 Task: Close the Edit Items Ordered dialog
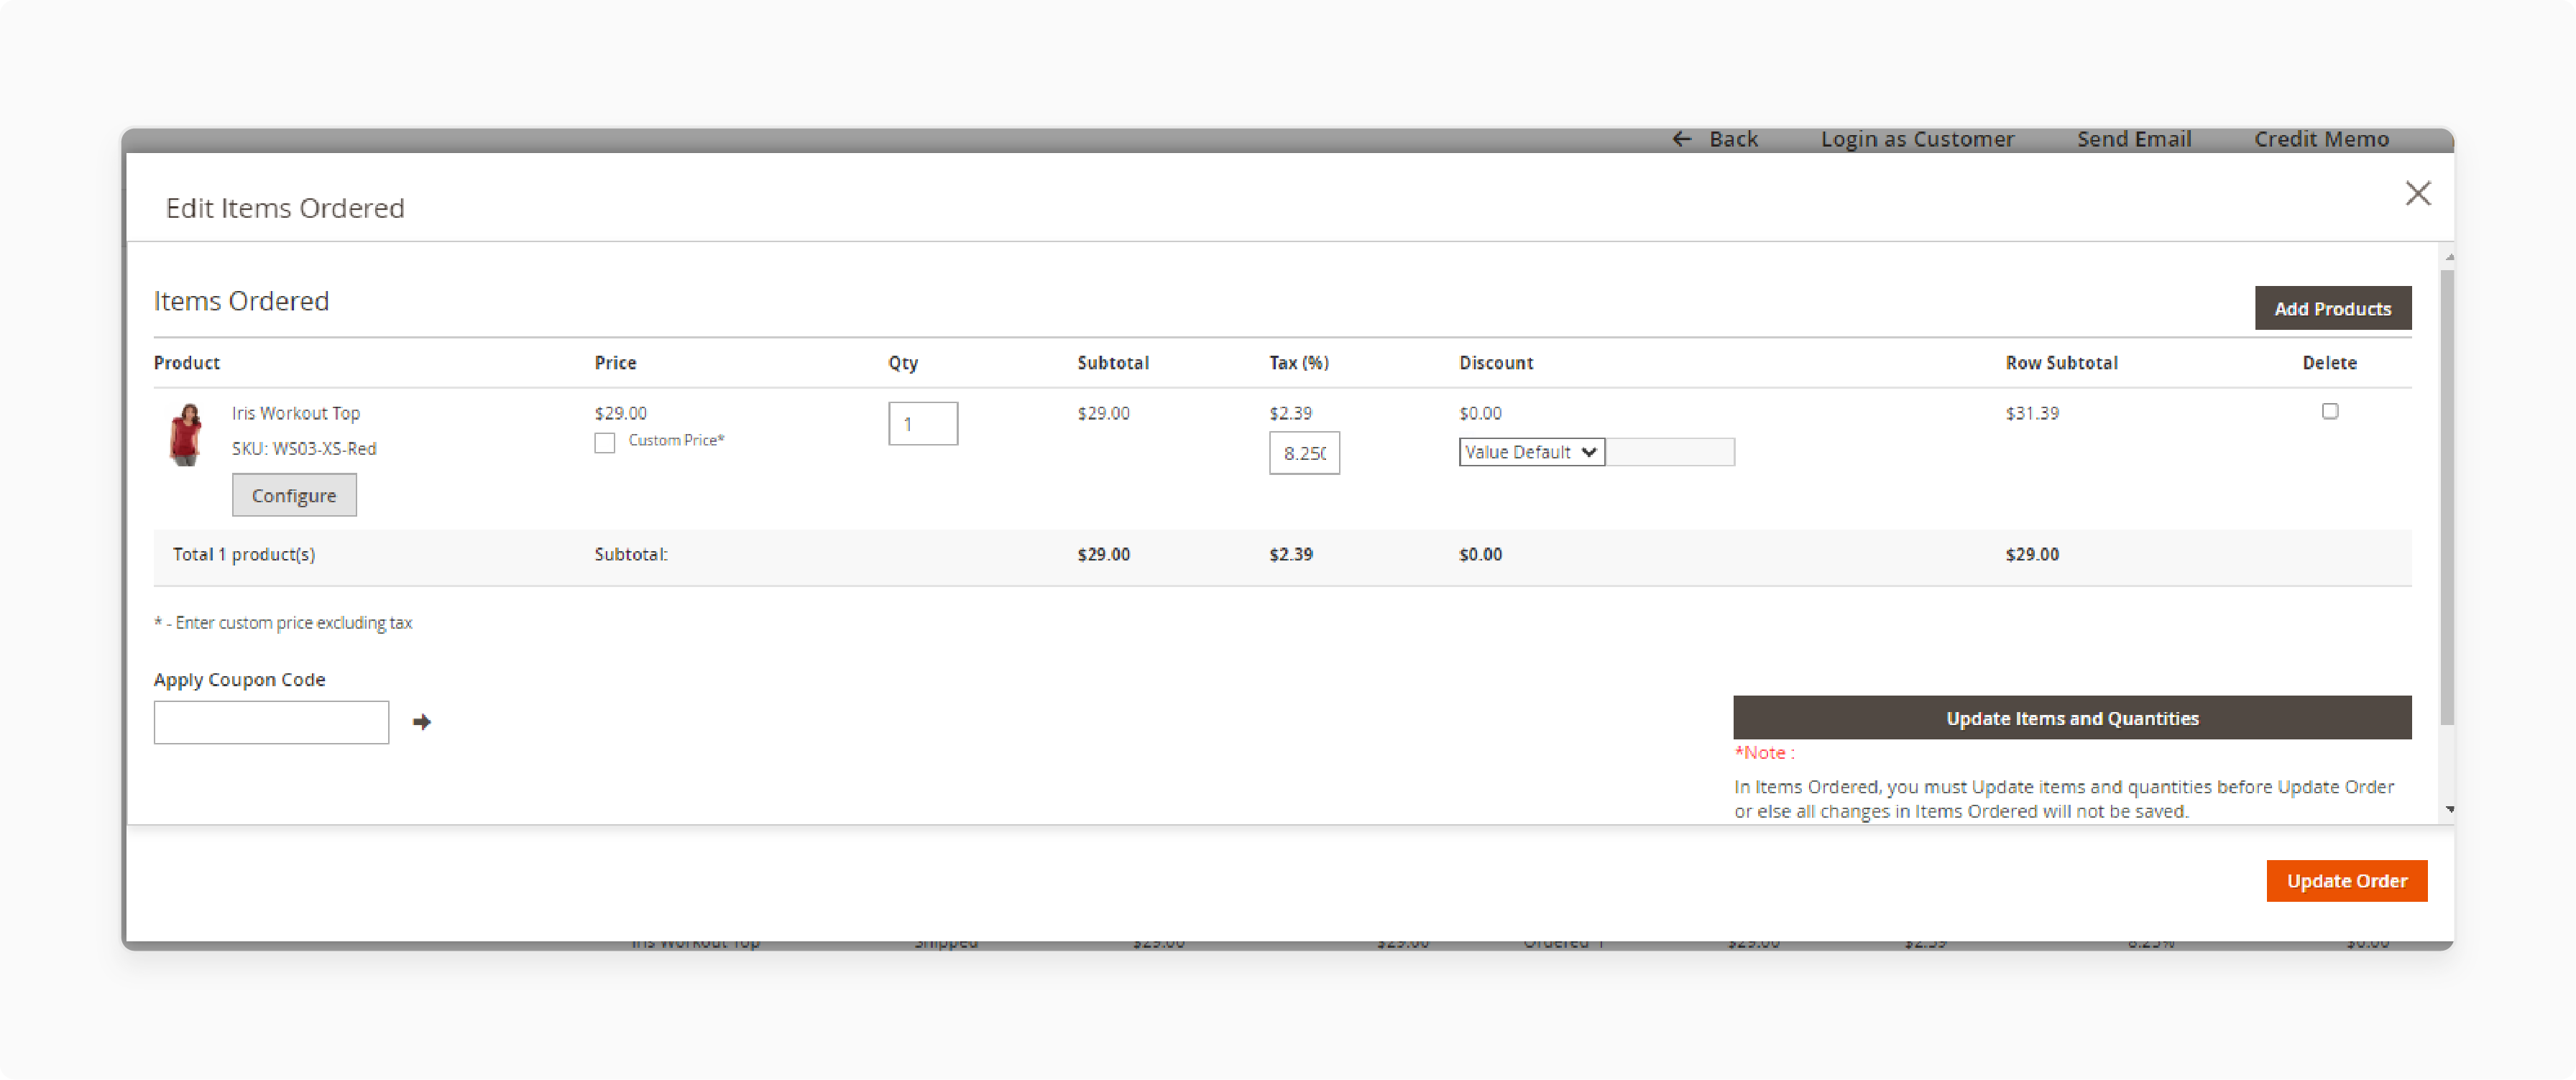[x=2417, y=193]
